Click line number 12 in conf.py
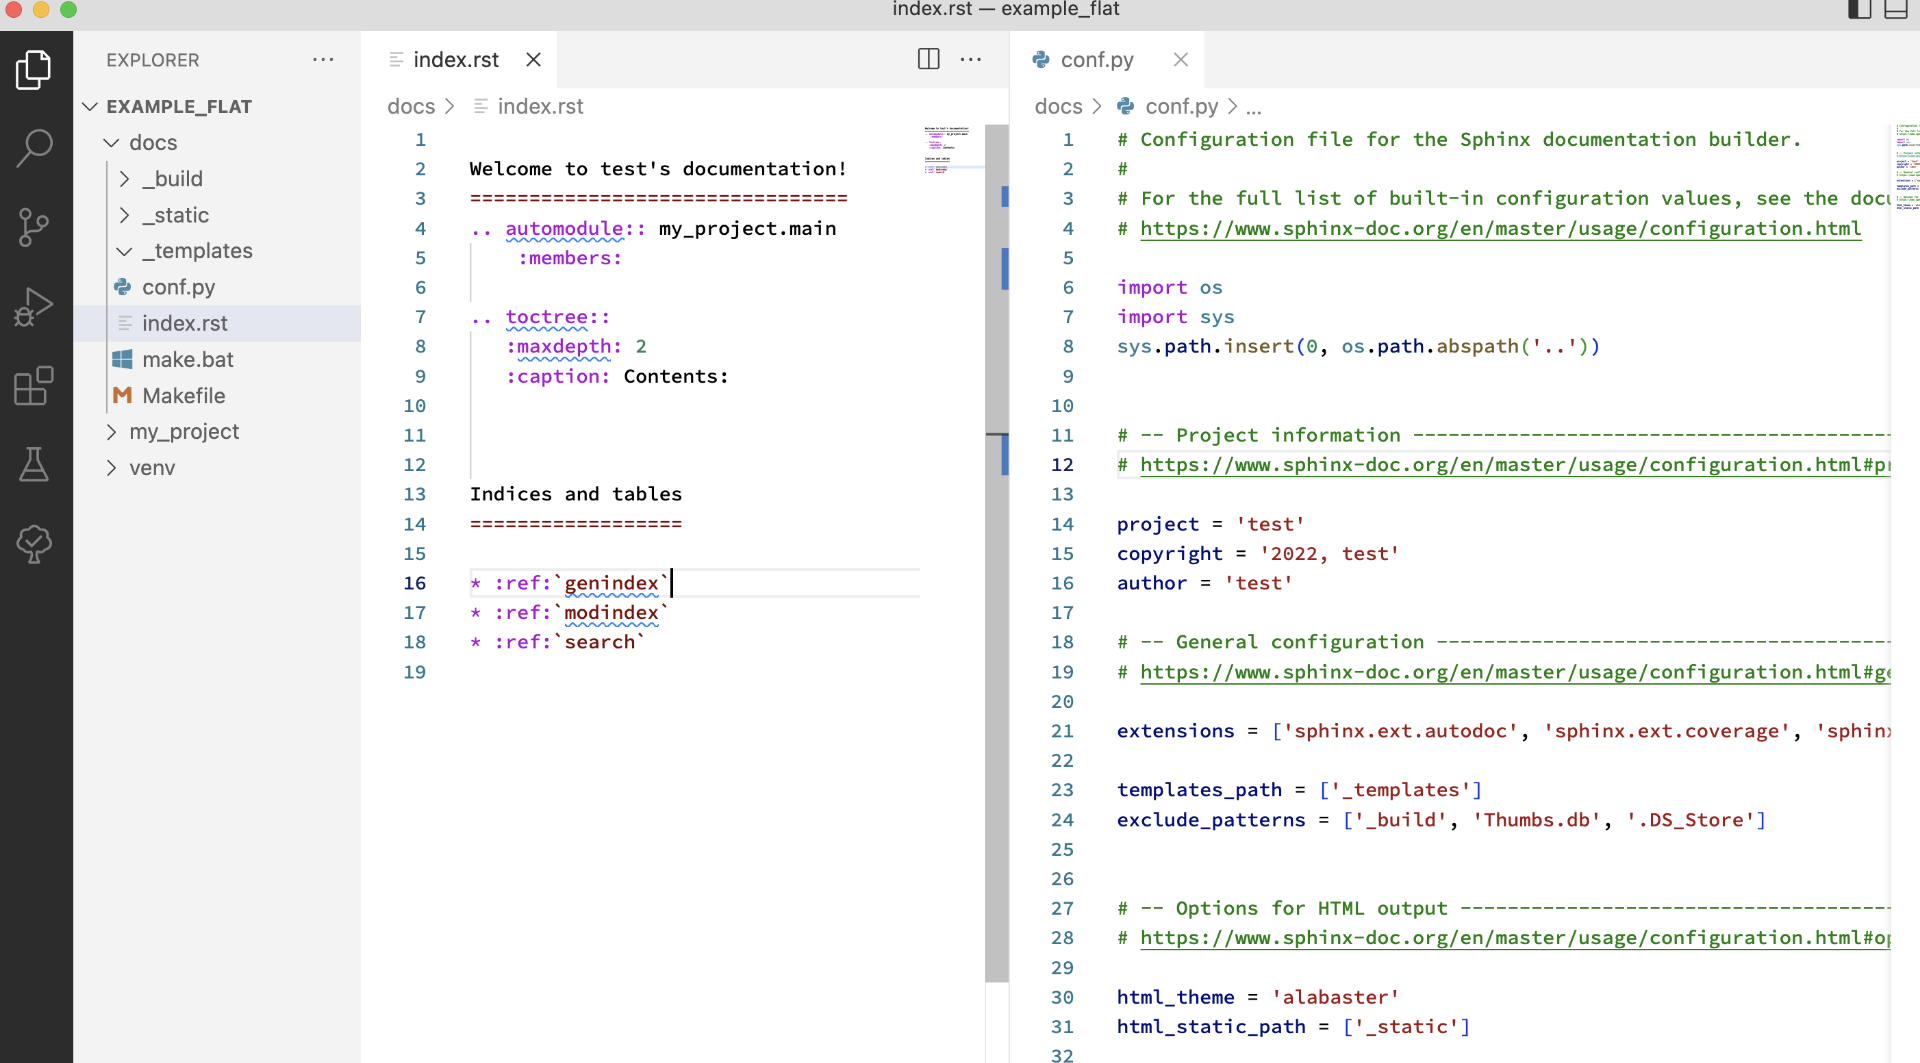 (1061, 465)
